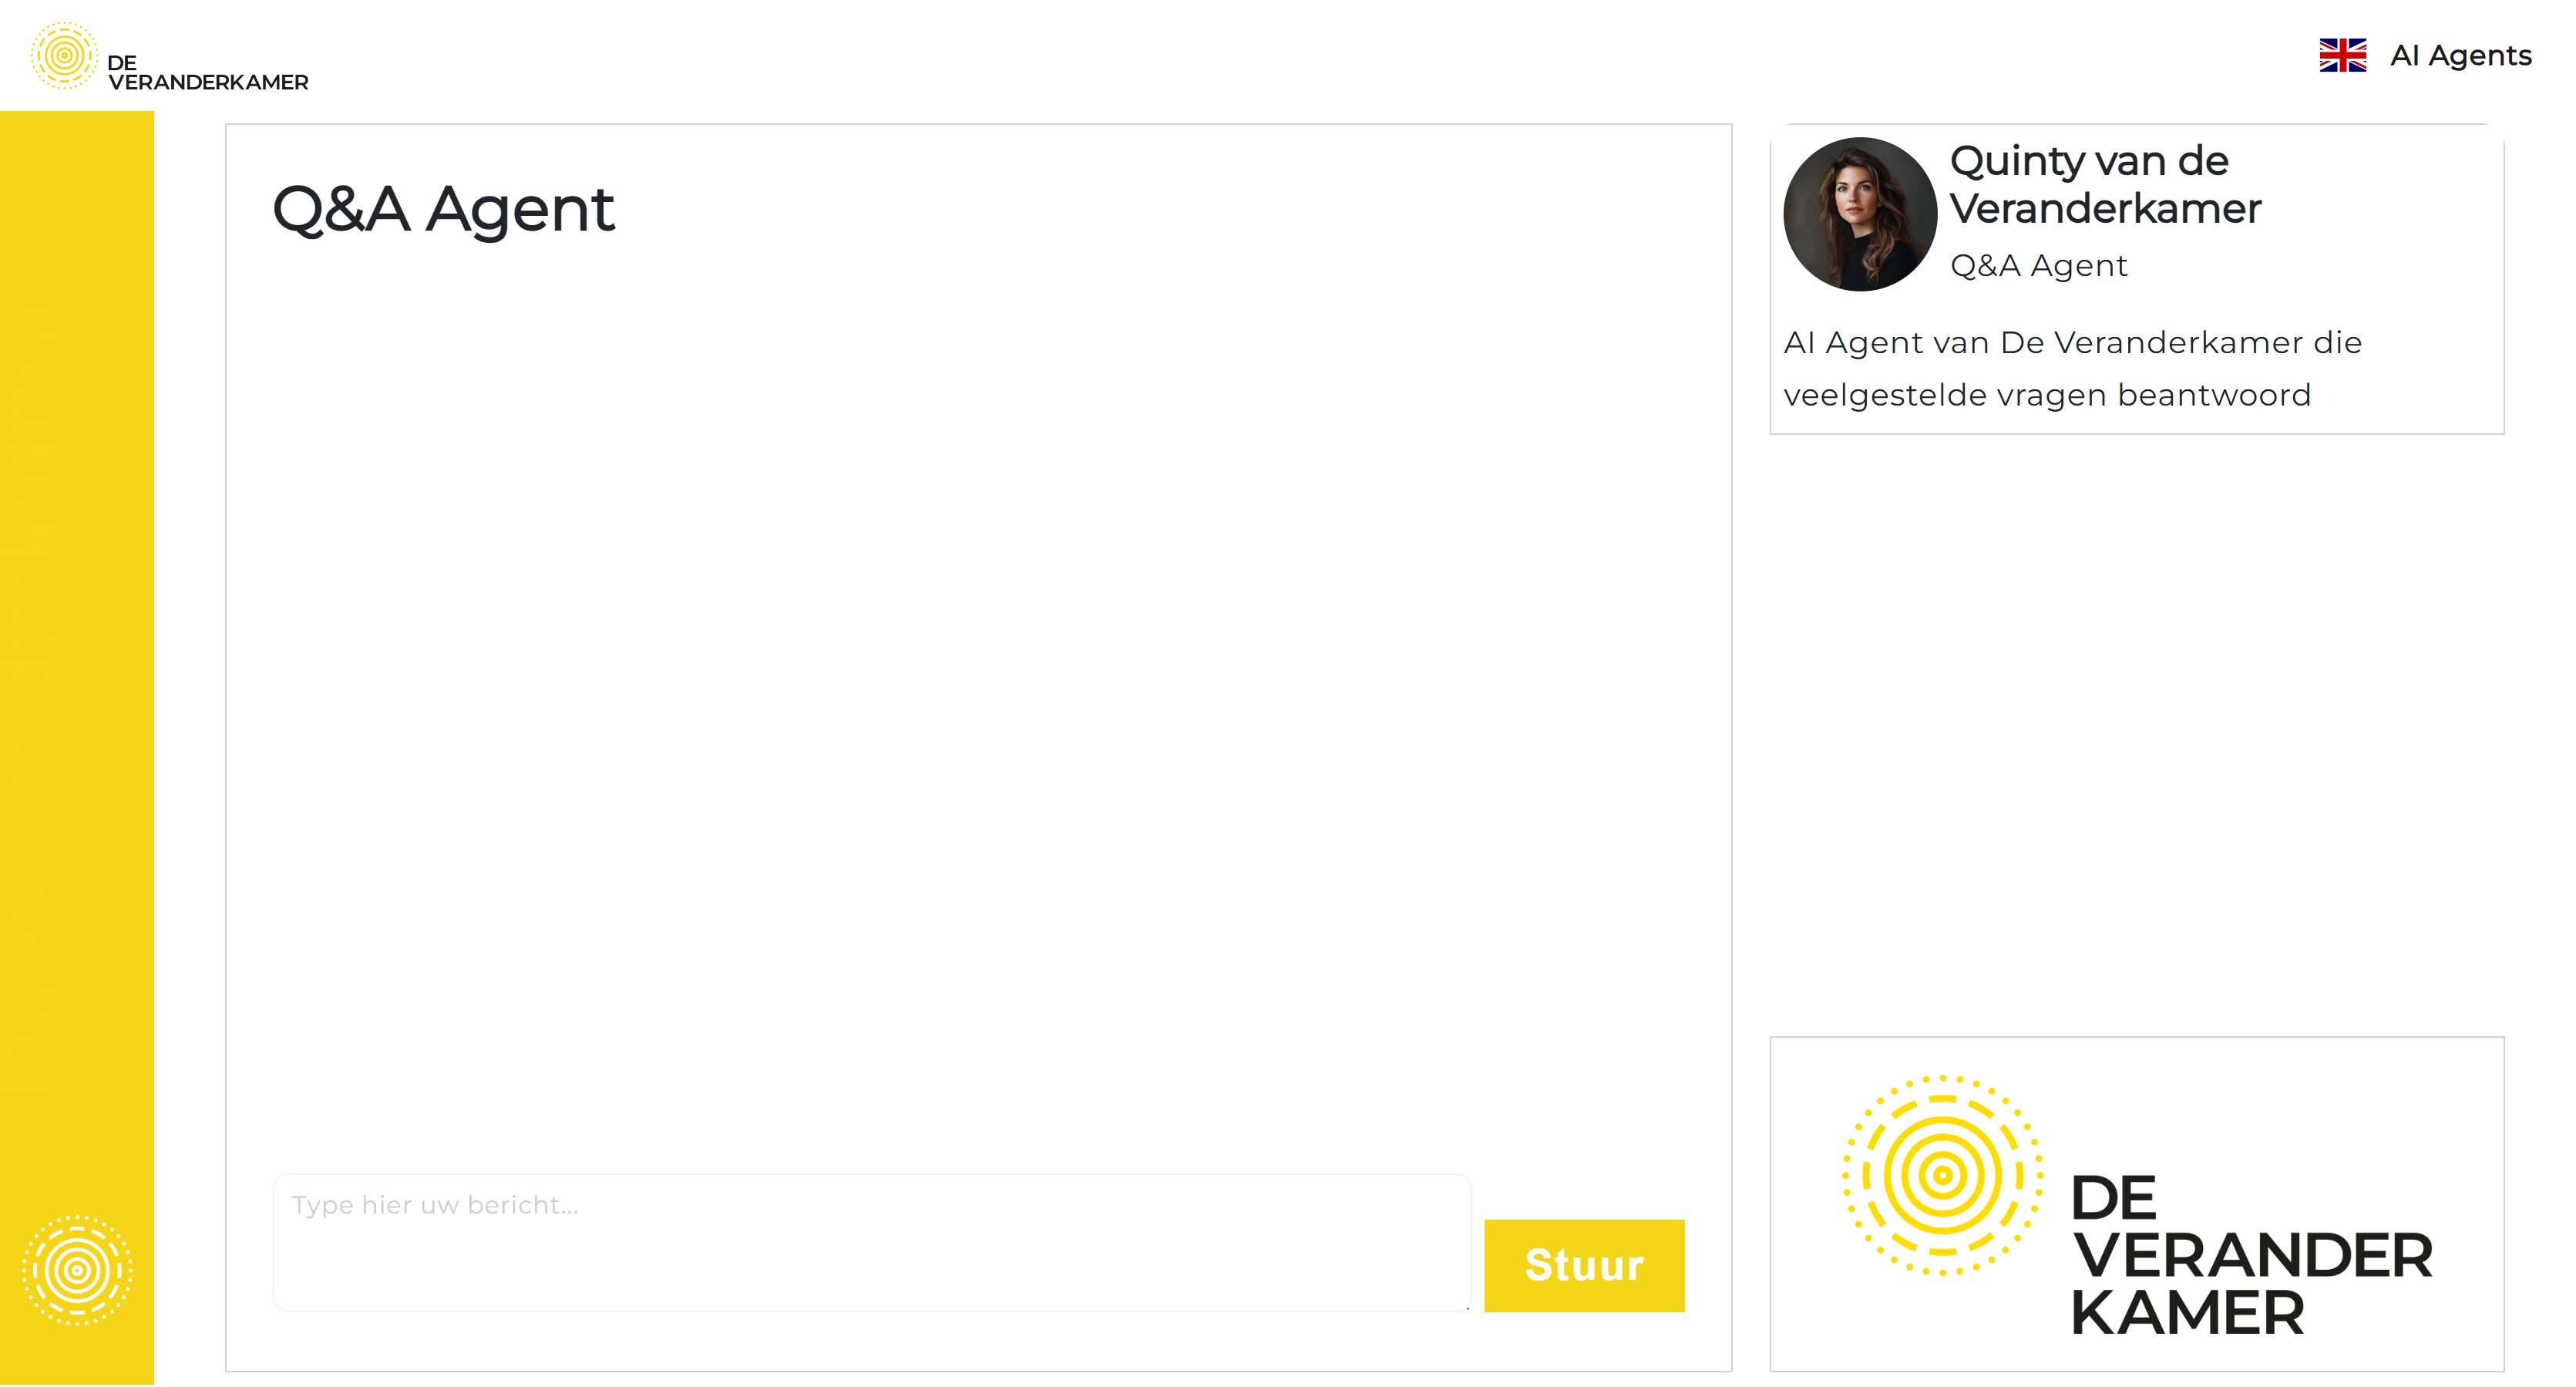
Task: Click the 'DE VERANDERKAMER' header brand text
Action: pyautogui.click(x=207, y=73)
